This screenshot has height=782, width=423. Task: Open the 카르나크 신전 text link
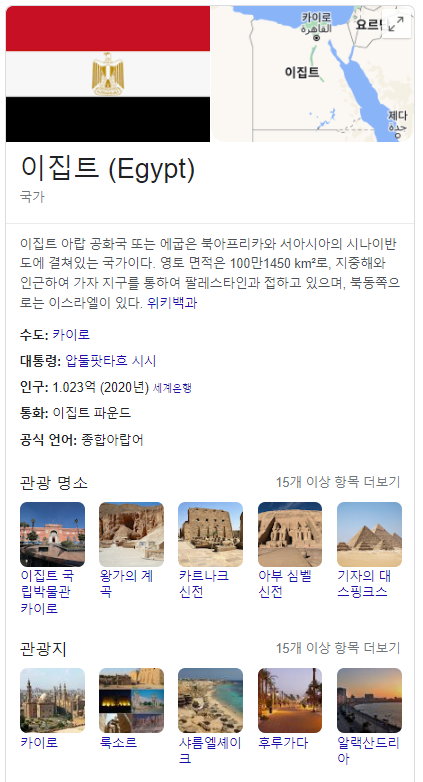coord(204,584)
